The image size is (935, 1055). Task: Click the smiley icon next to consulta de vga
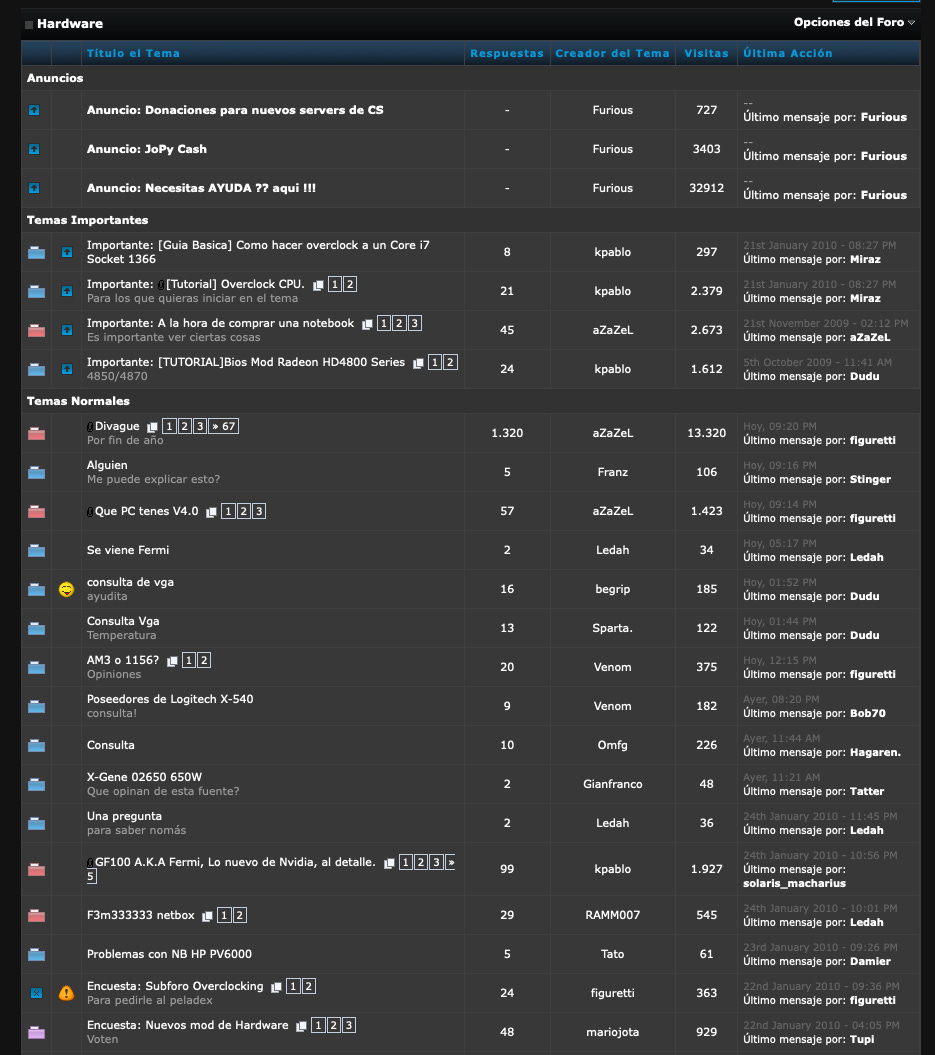coord(66,589)
